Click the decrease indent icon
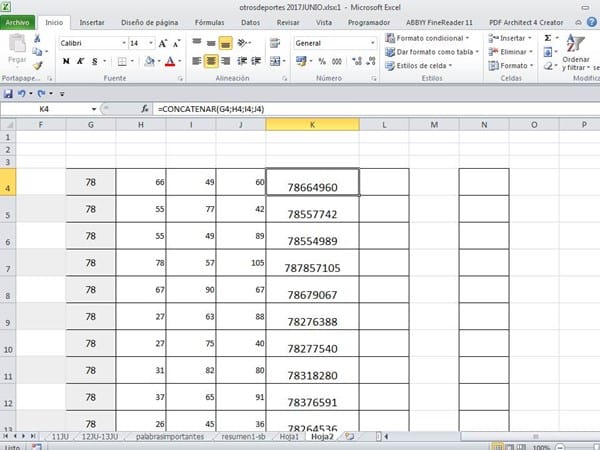Screen dimensions: 600x450 point(242,61)
